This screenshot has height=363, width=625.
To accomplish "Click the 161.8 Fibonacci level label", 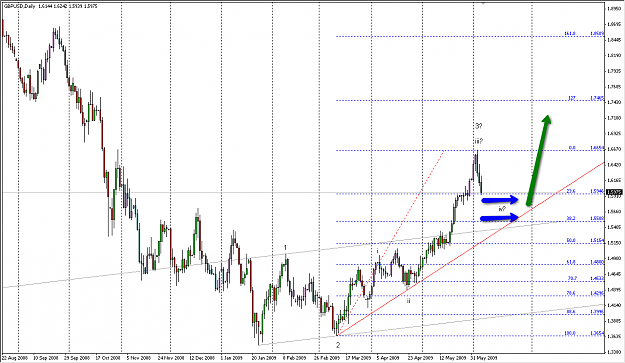I will [x=570, y=33].
